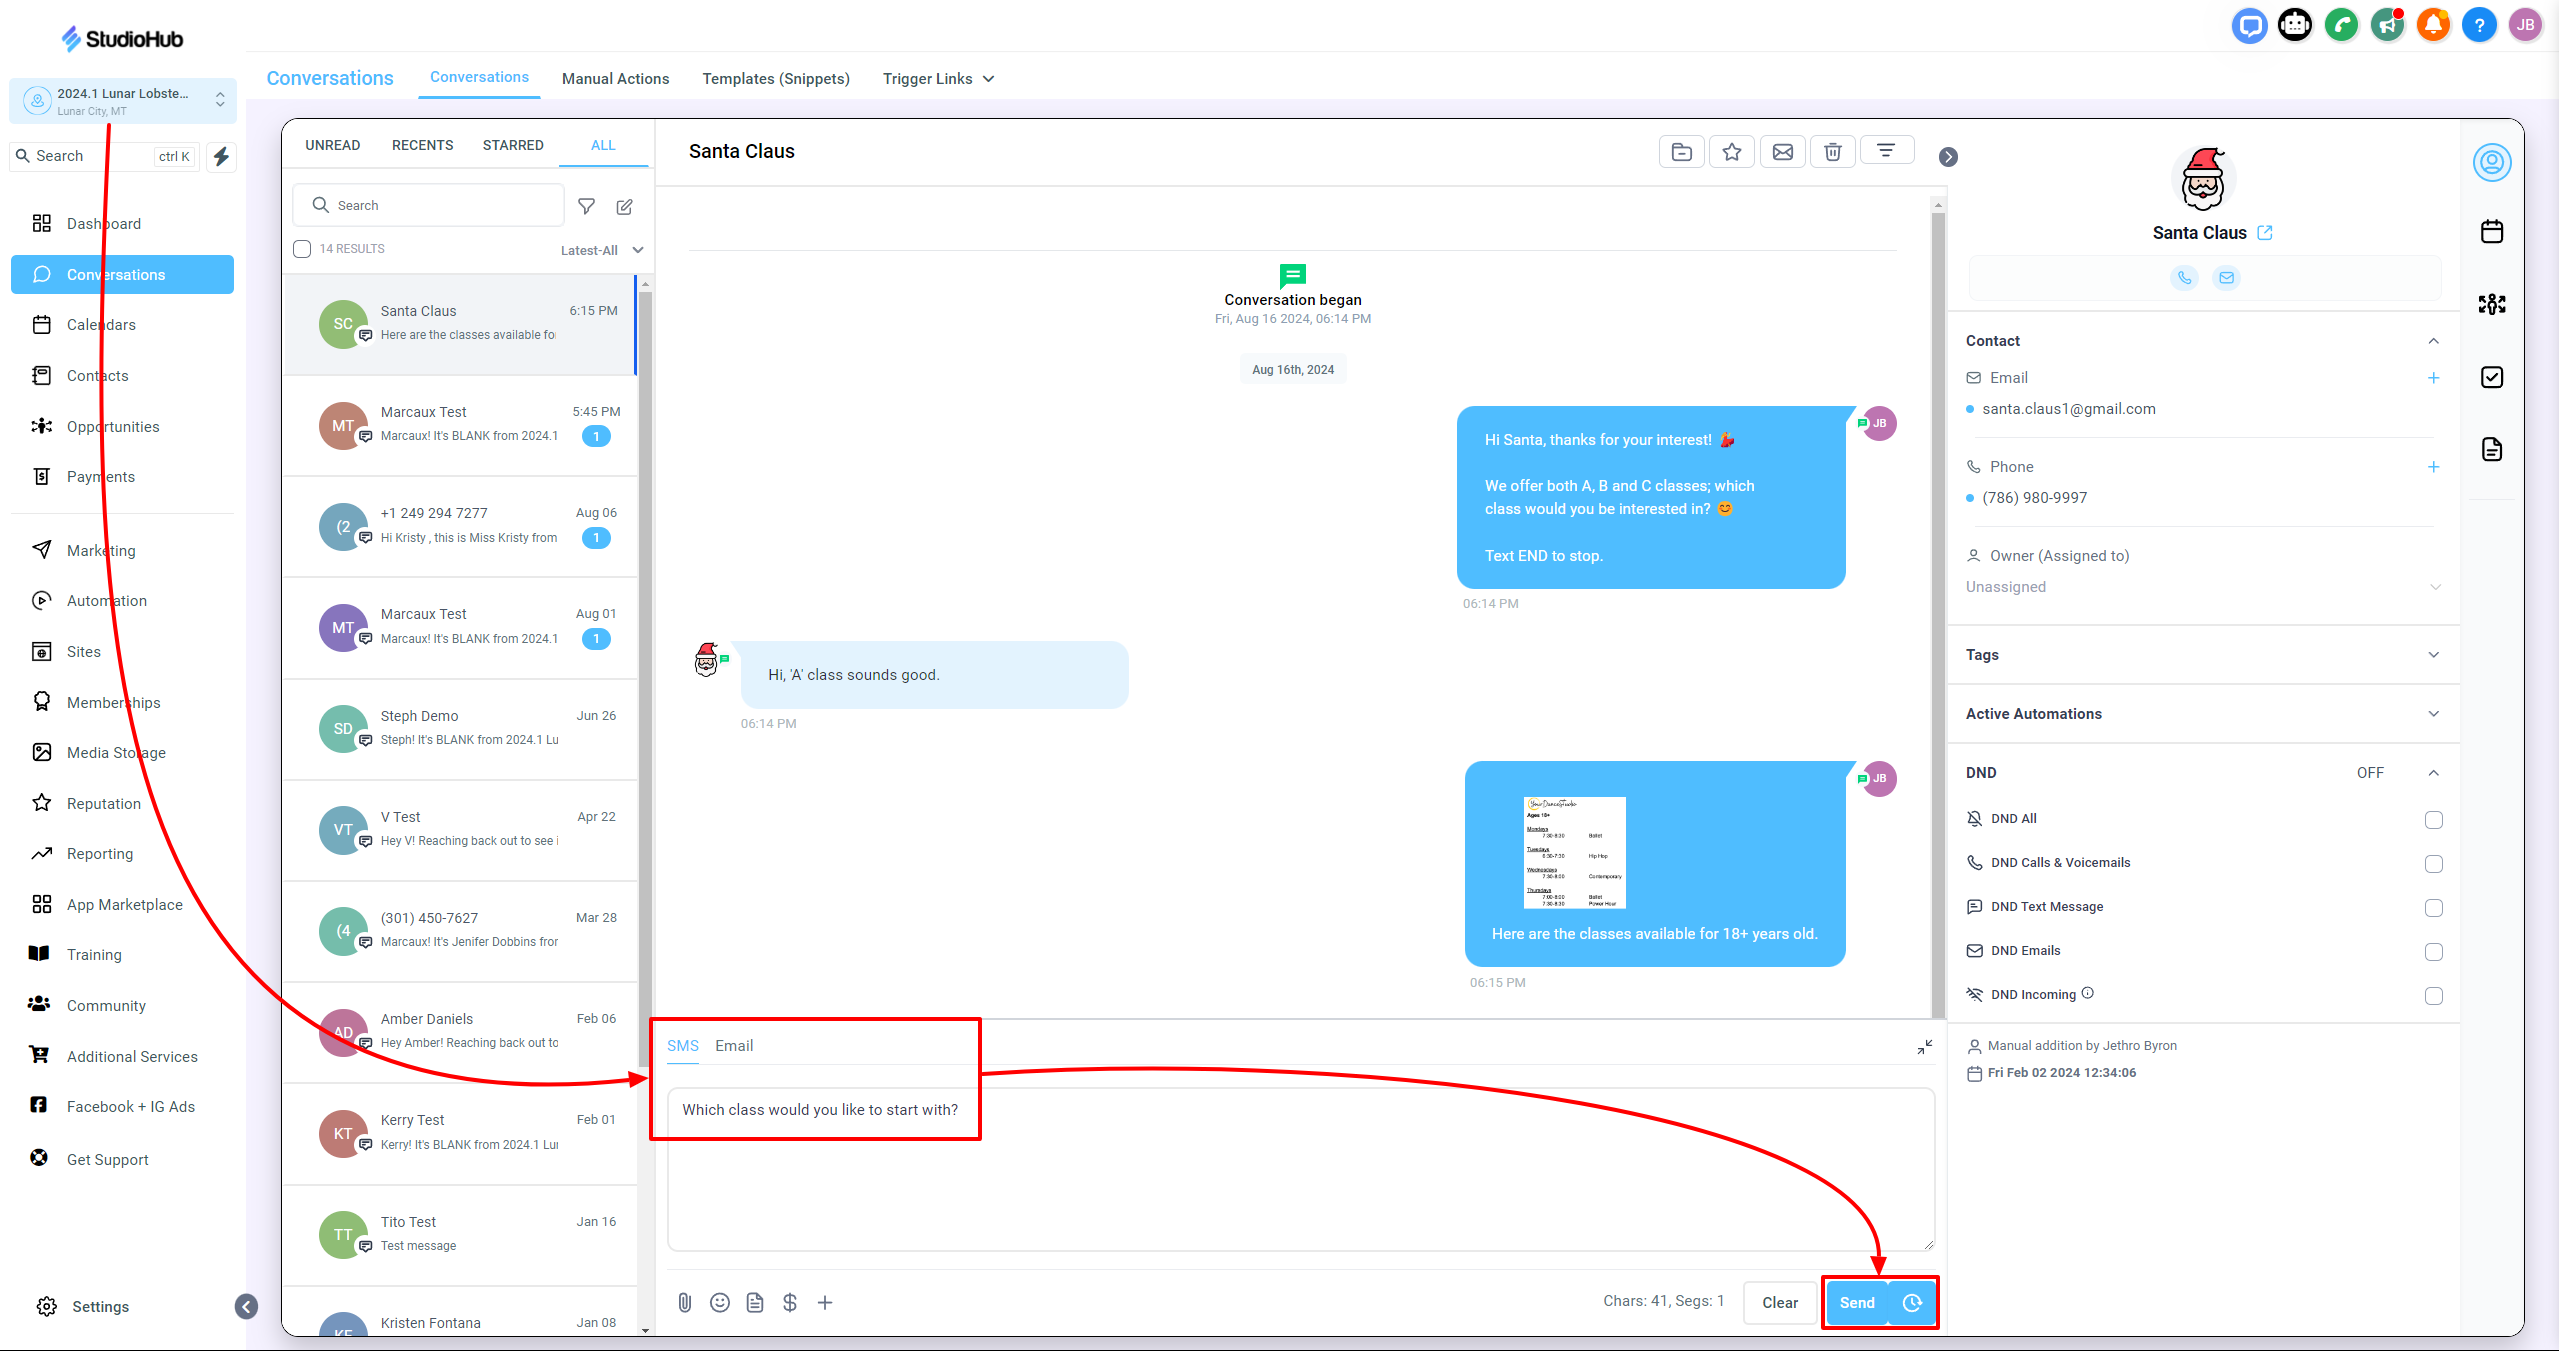2559x1351 pixels.
Task: Open the Templates (Snippets) tab
Action: pyautogui.click(x=776, y=79)
